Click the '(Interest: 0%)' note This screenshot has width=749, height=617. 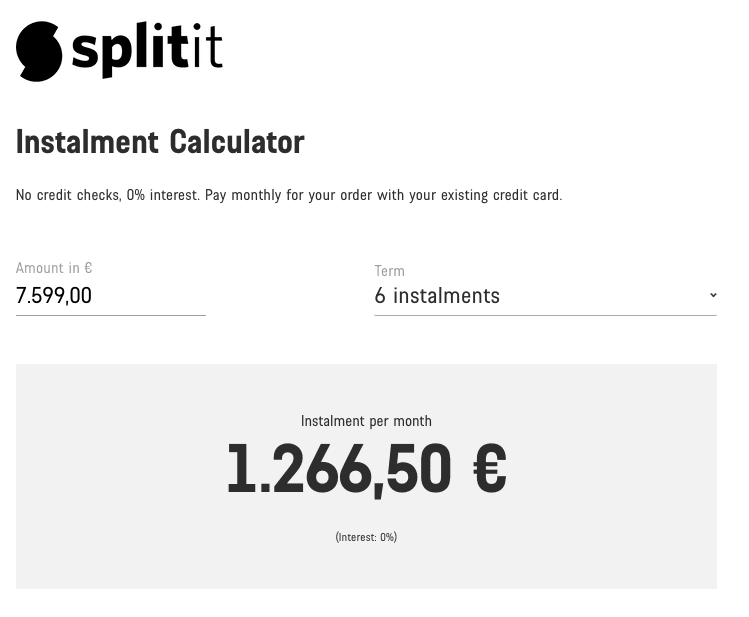[x=366, y=537]
